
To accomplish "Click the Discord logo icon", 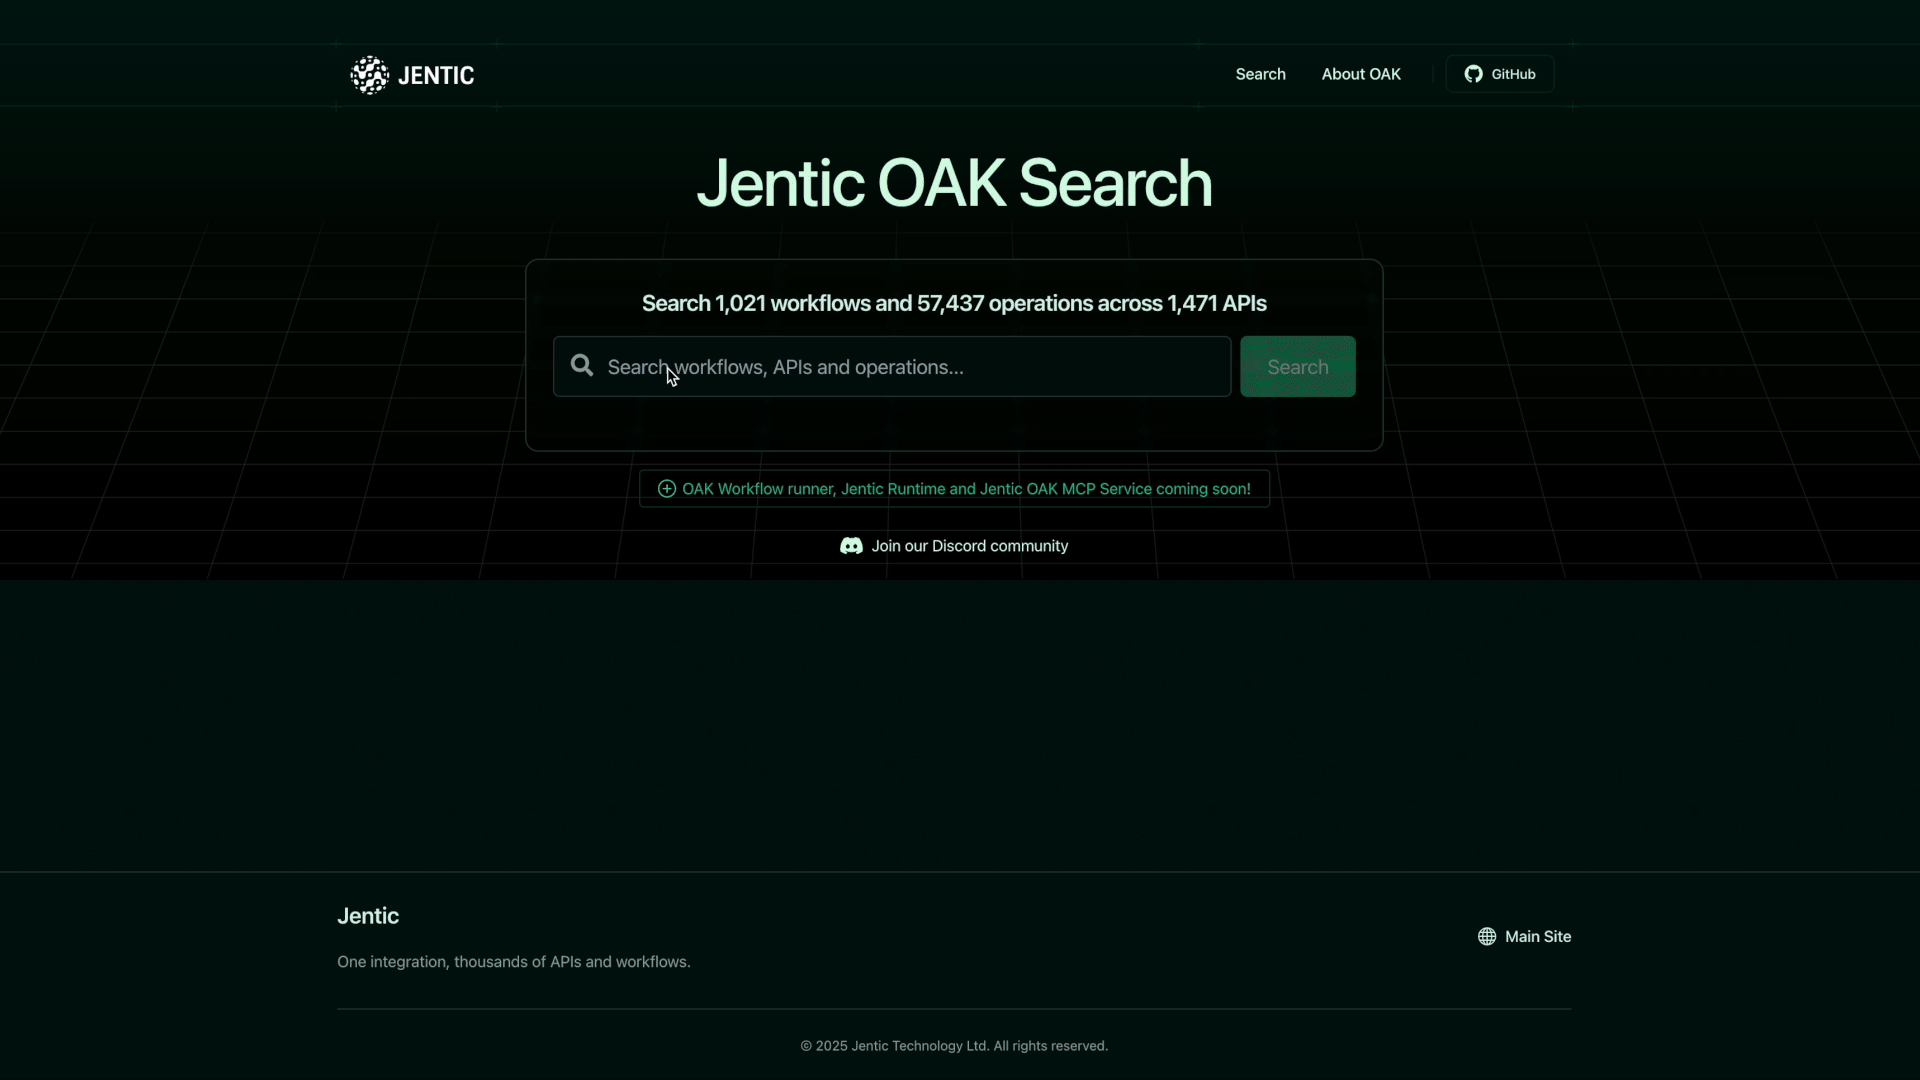I will (x=851, y=546).
